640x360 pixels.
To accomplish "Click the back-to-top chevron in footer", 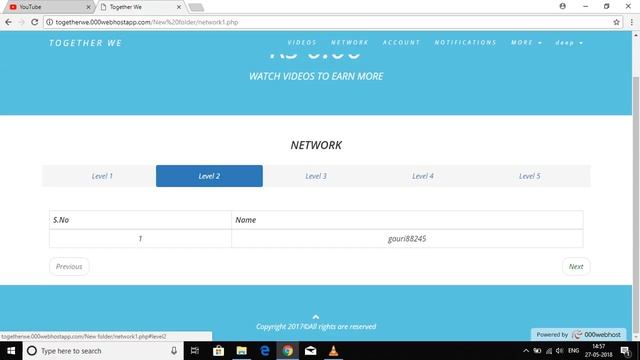I will coord(316,317).
